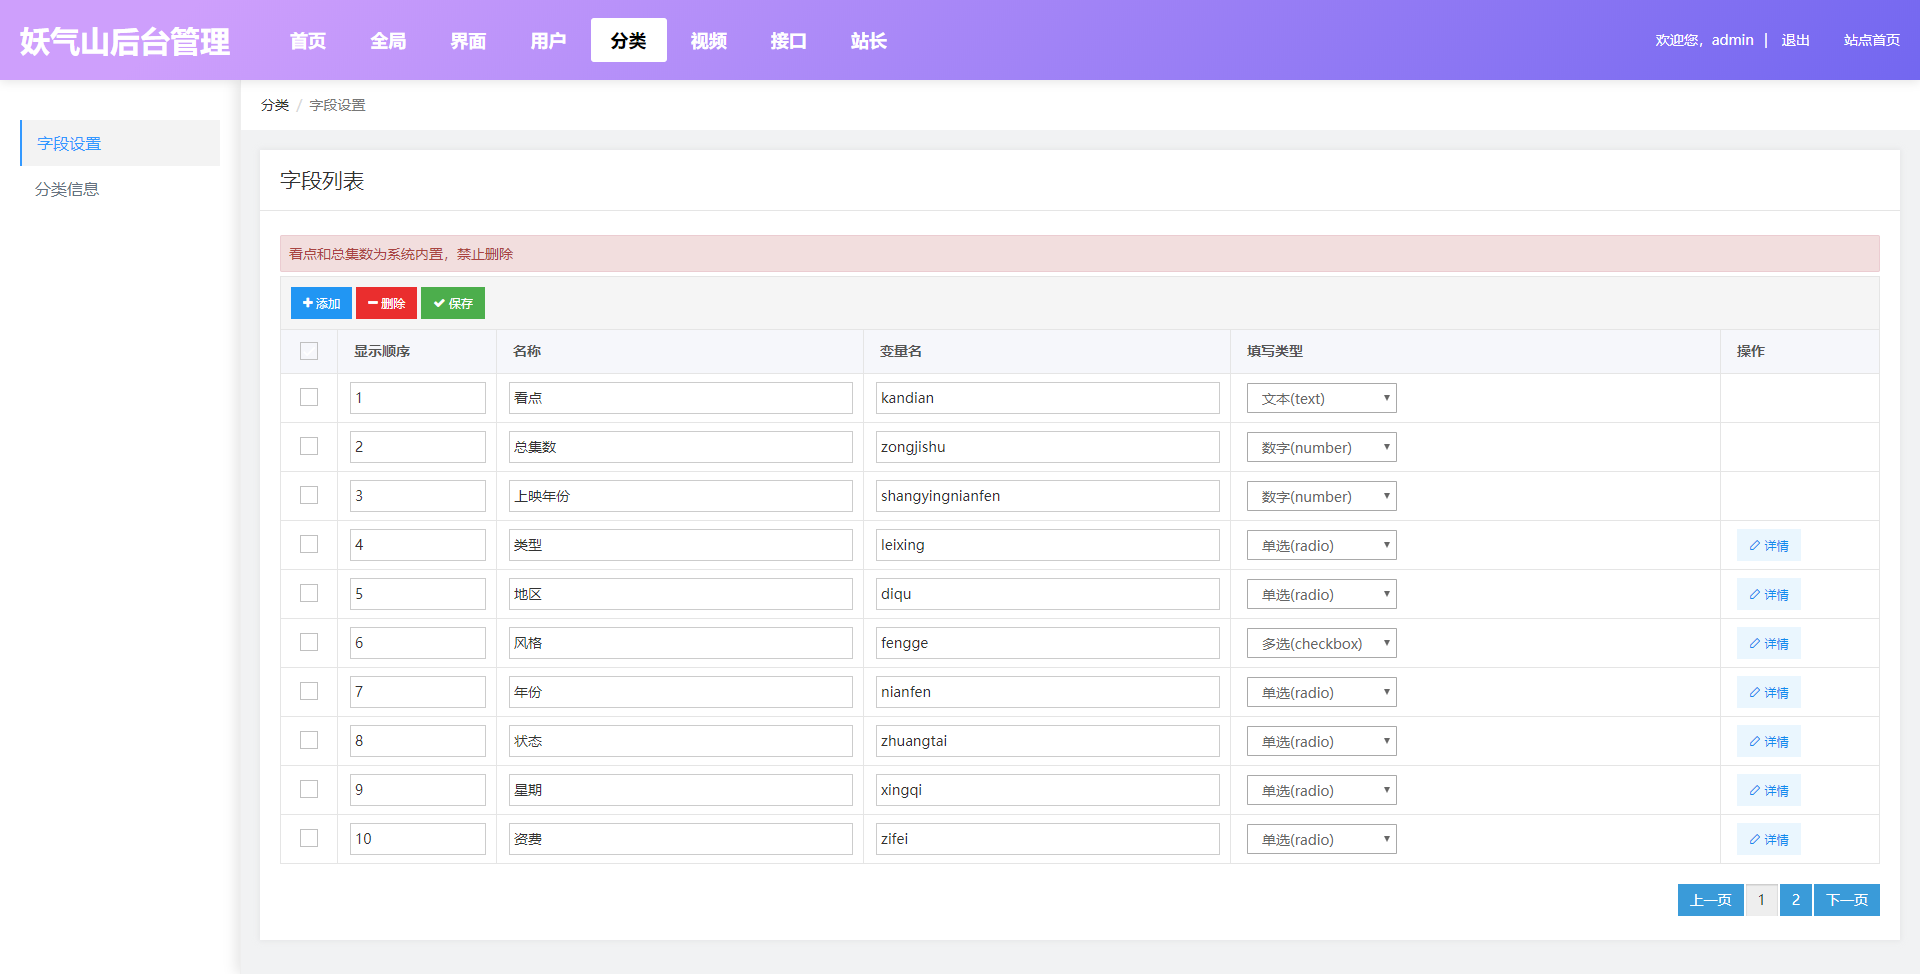Screen dimensions: 1920x974
Task: Click the order field with value 10
Action: 417,838
